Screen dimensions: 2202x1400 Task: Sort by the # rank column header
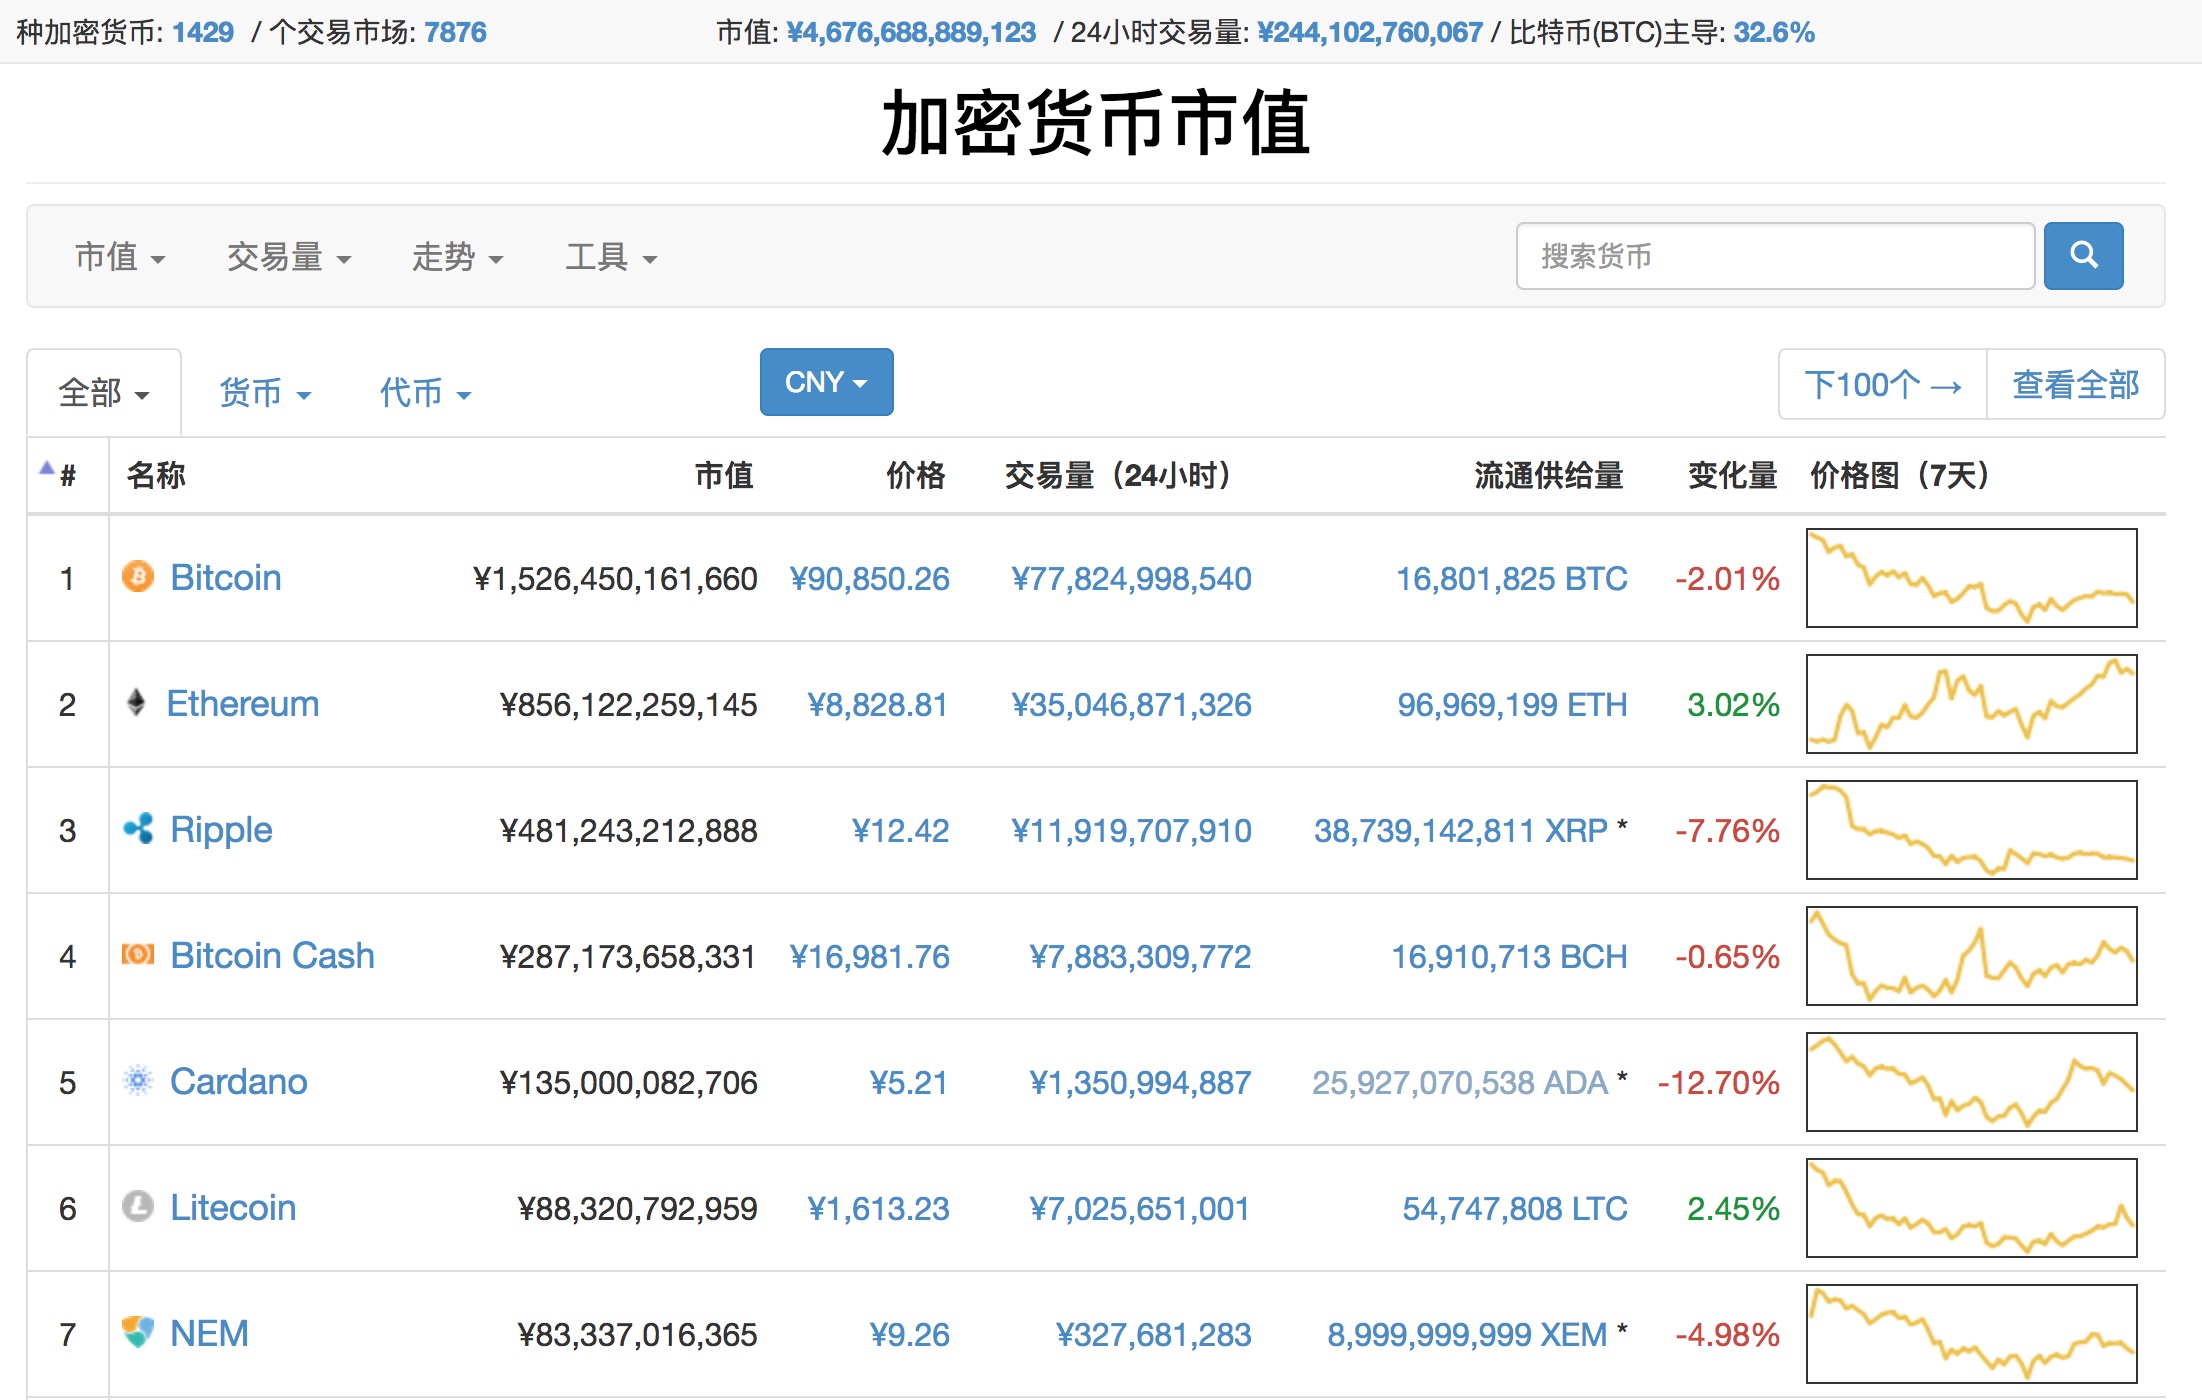[x=66, y=476]
